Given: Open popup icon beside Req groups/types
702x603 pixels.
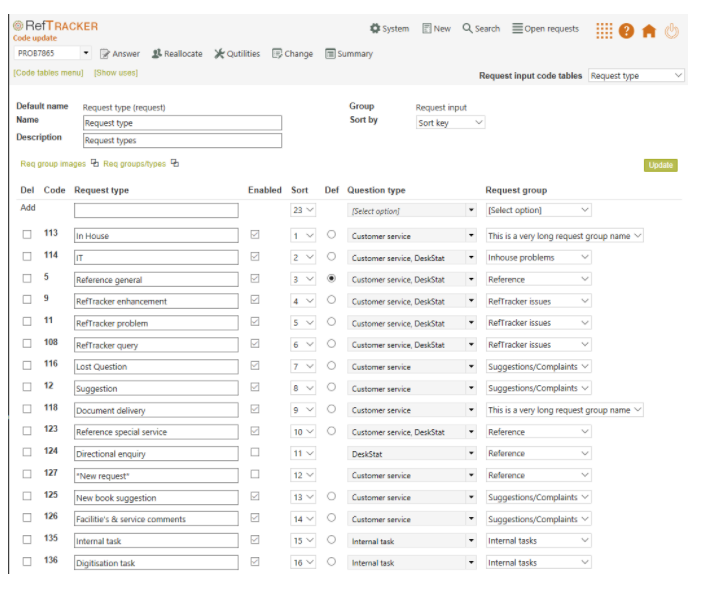Looking at the screenshot, I should pos(175,163).
